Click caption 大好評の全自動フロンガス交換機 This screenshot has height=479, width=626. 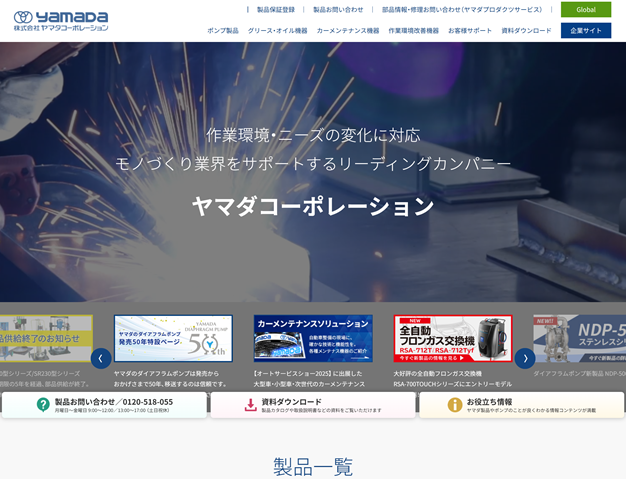pyautogui.click(x=438, y=374)
